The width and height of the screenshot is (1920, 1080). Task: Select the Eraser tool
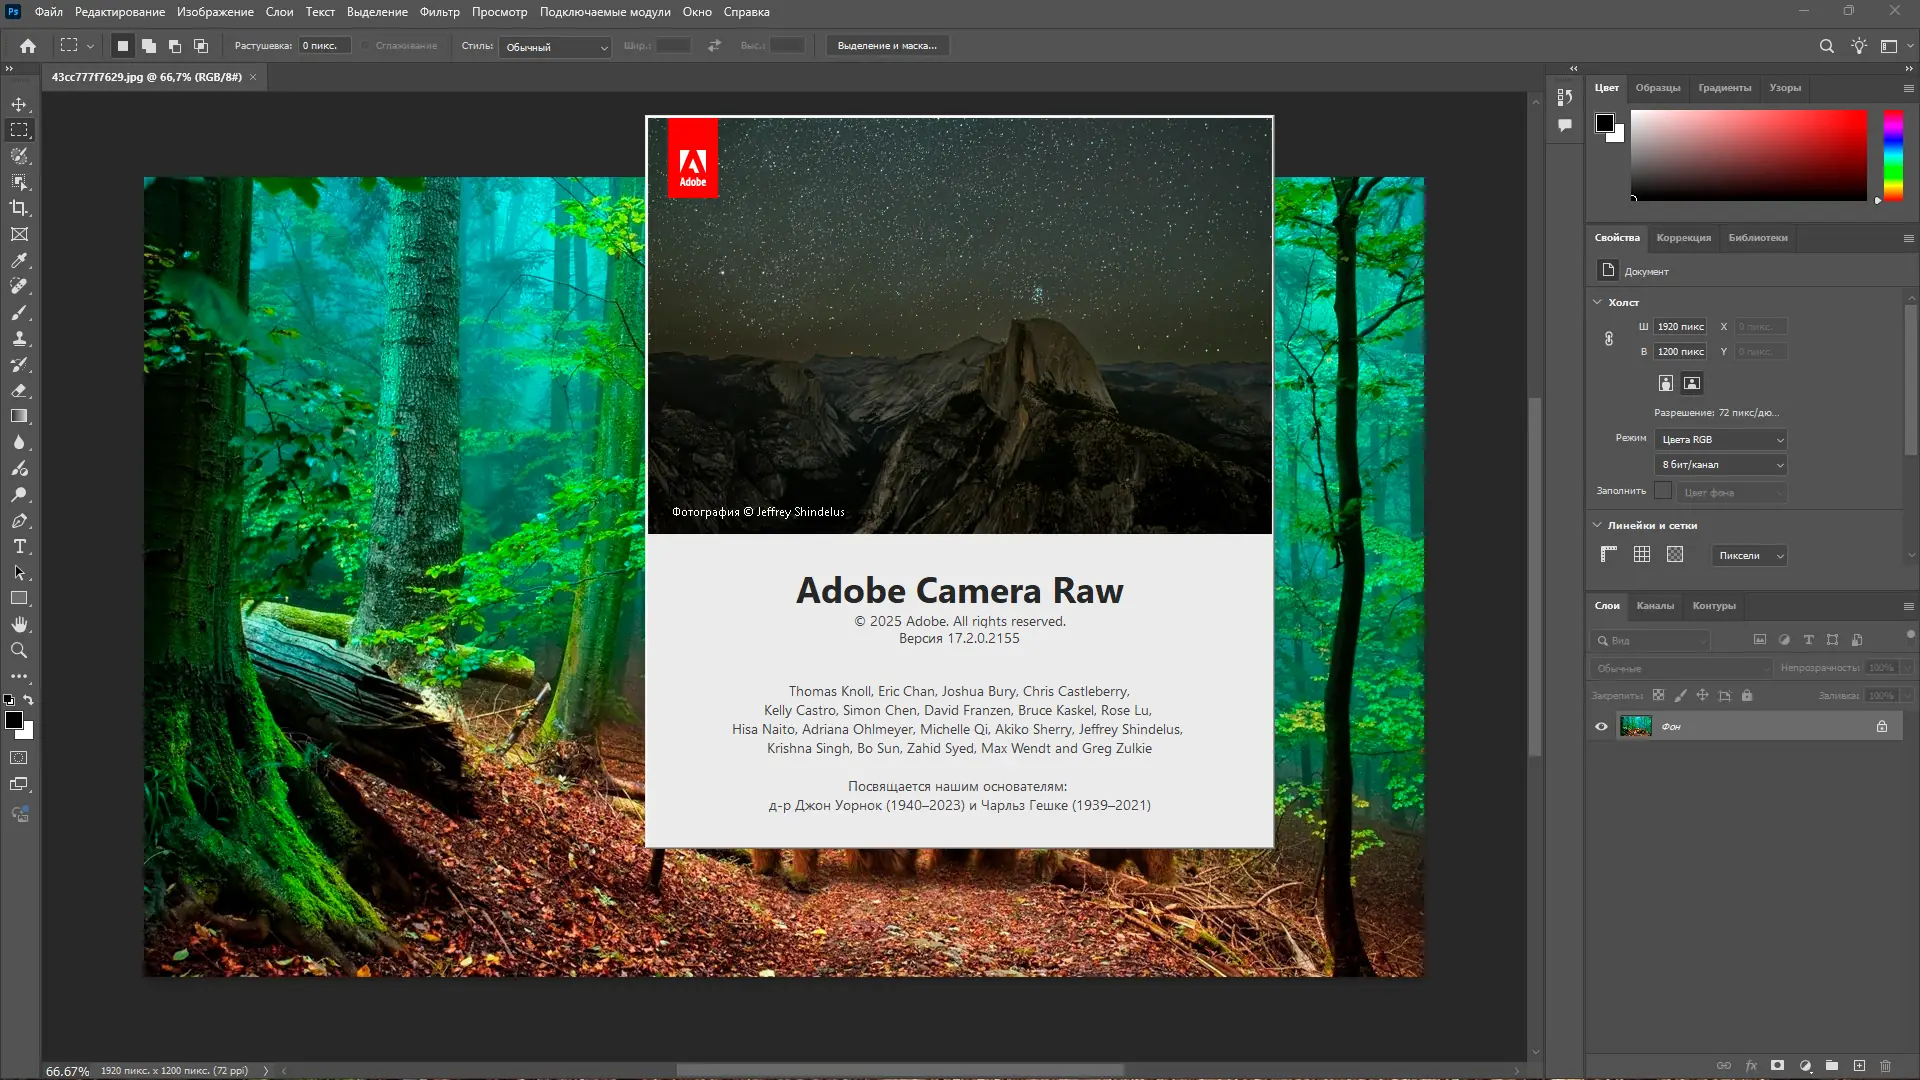pyautogui.click(x=20, y=390)
